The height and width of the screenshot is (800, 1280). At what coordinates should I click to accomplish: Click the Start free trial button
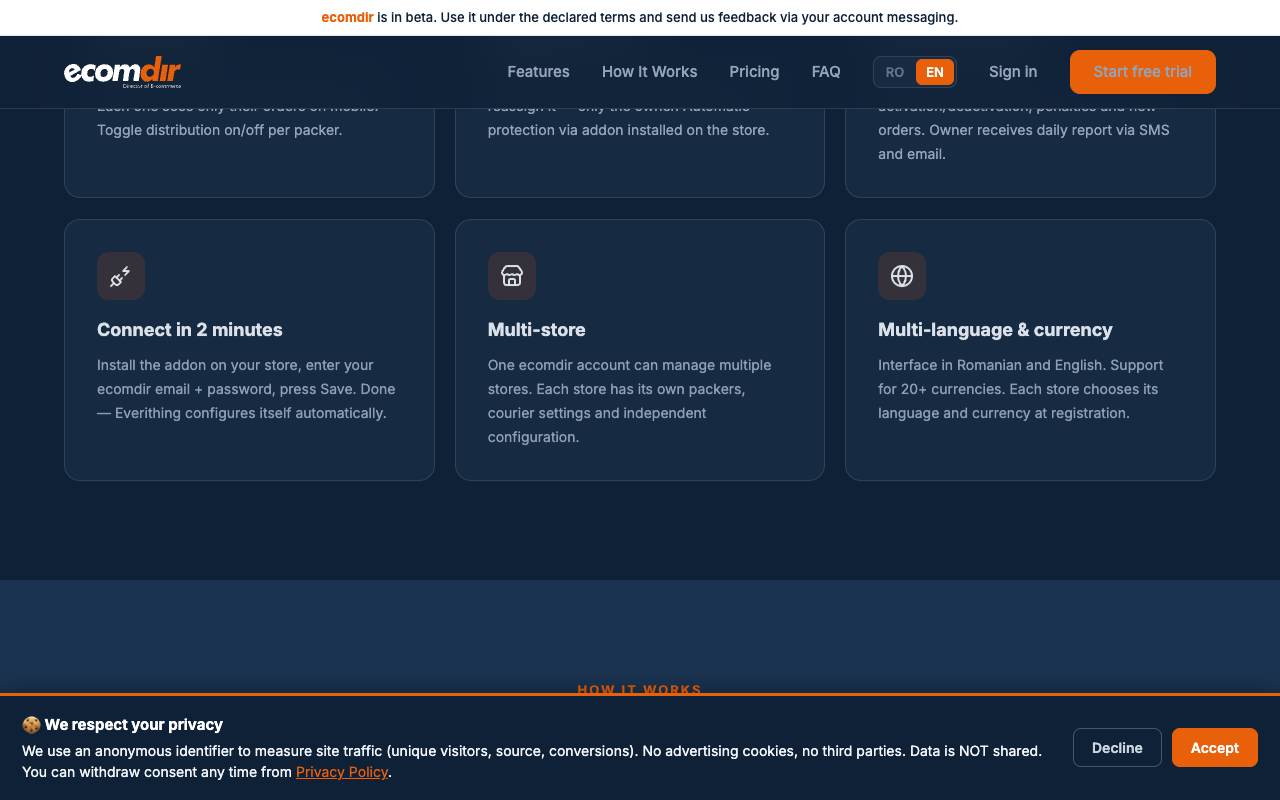tap(1143, 72)
